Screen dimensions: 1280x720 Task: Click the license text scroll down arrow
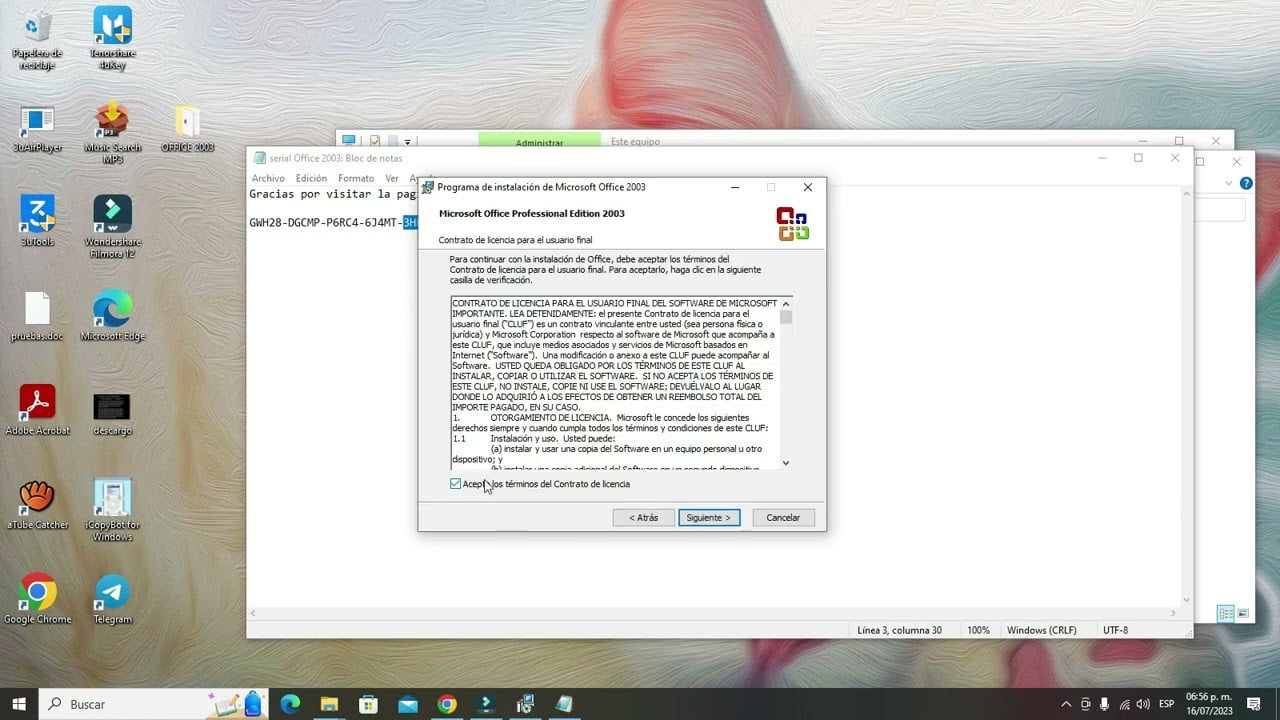(x=786, y=463)
